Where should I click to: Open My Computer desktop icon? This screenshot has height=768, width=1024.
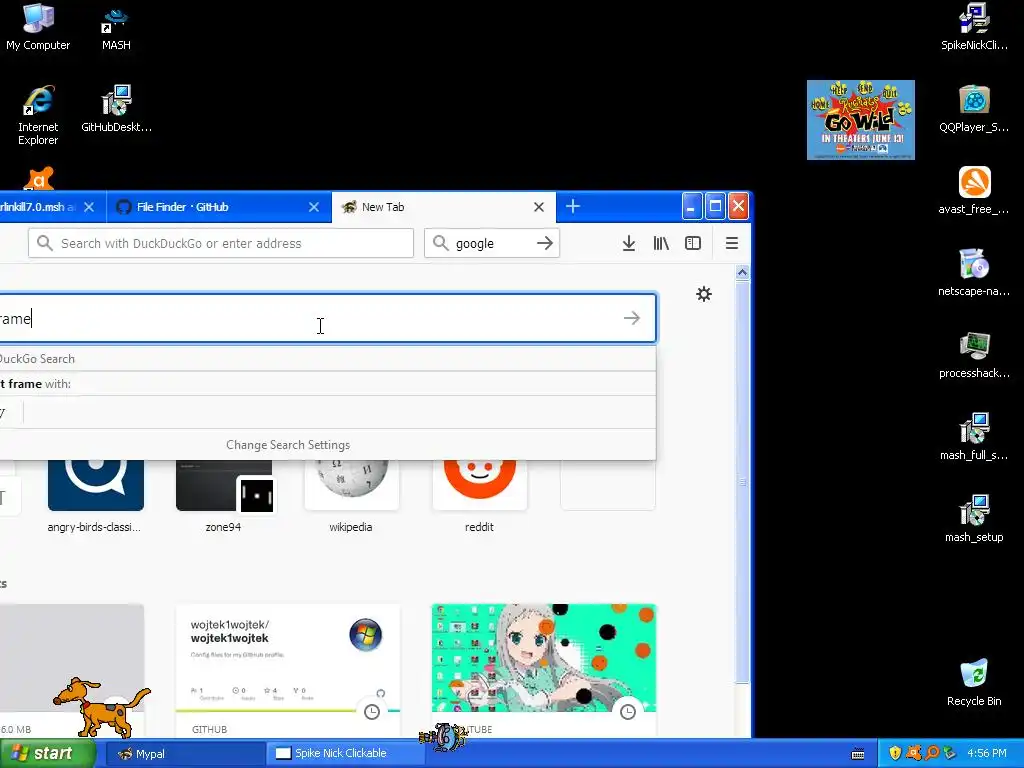tap(38, 27)
